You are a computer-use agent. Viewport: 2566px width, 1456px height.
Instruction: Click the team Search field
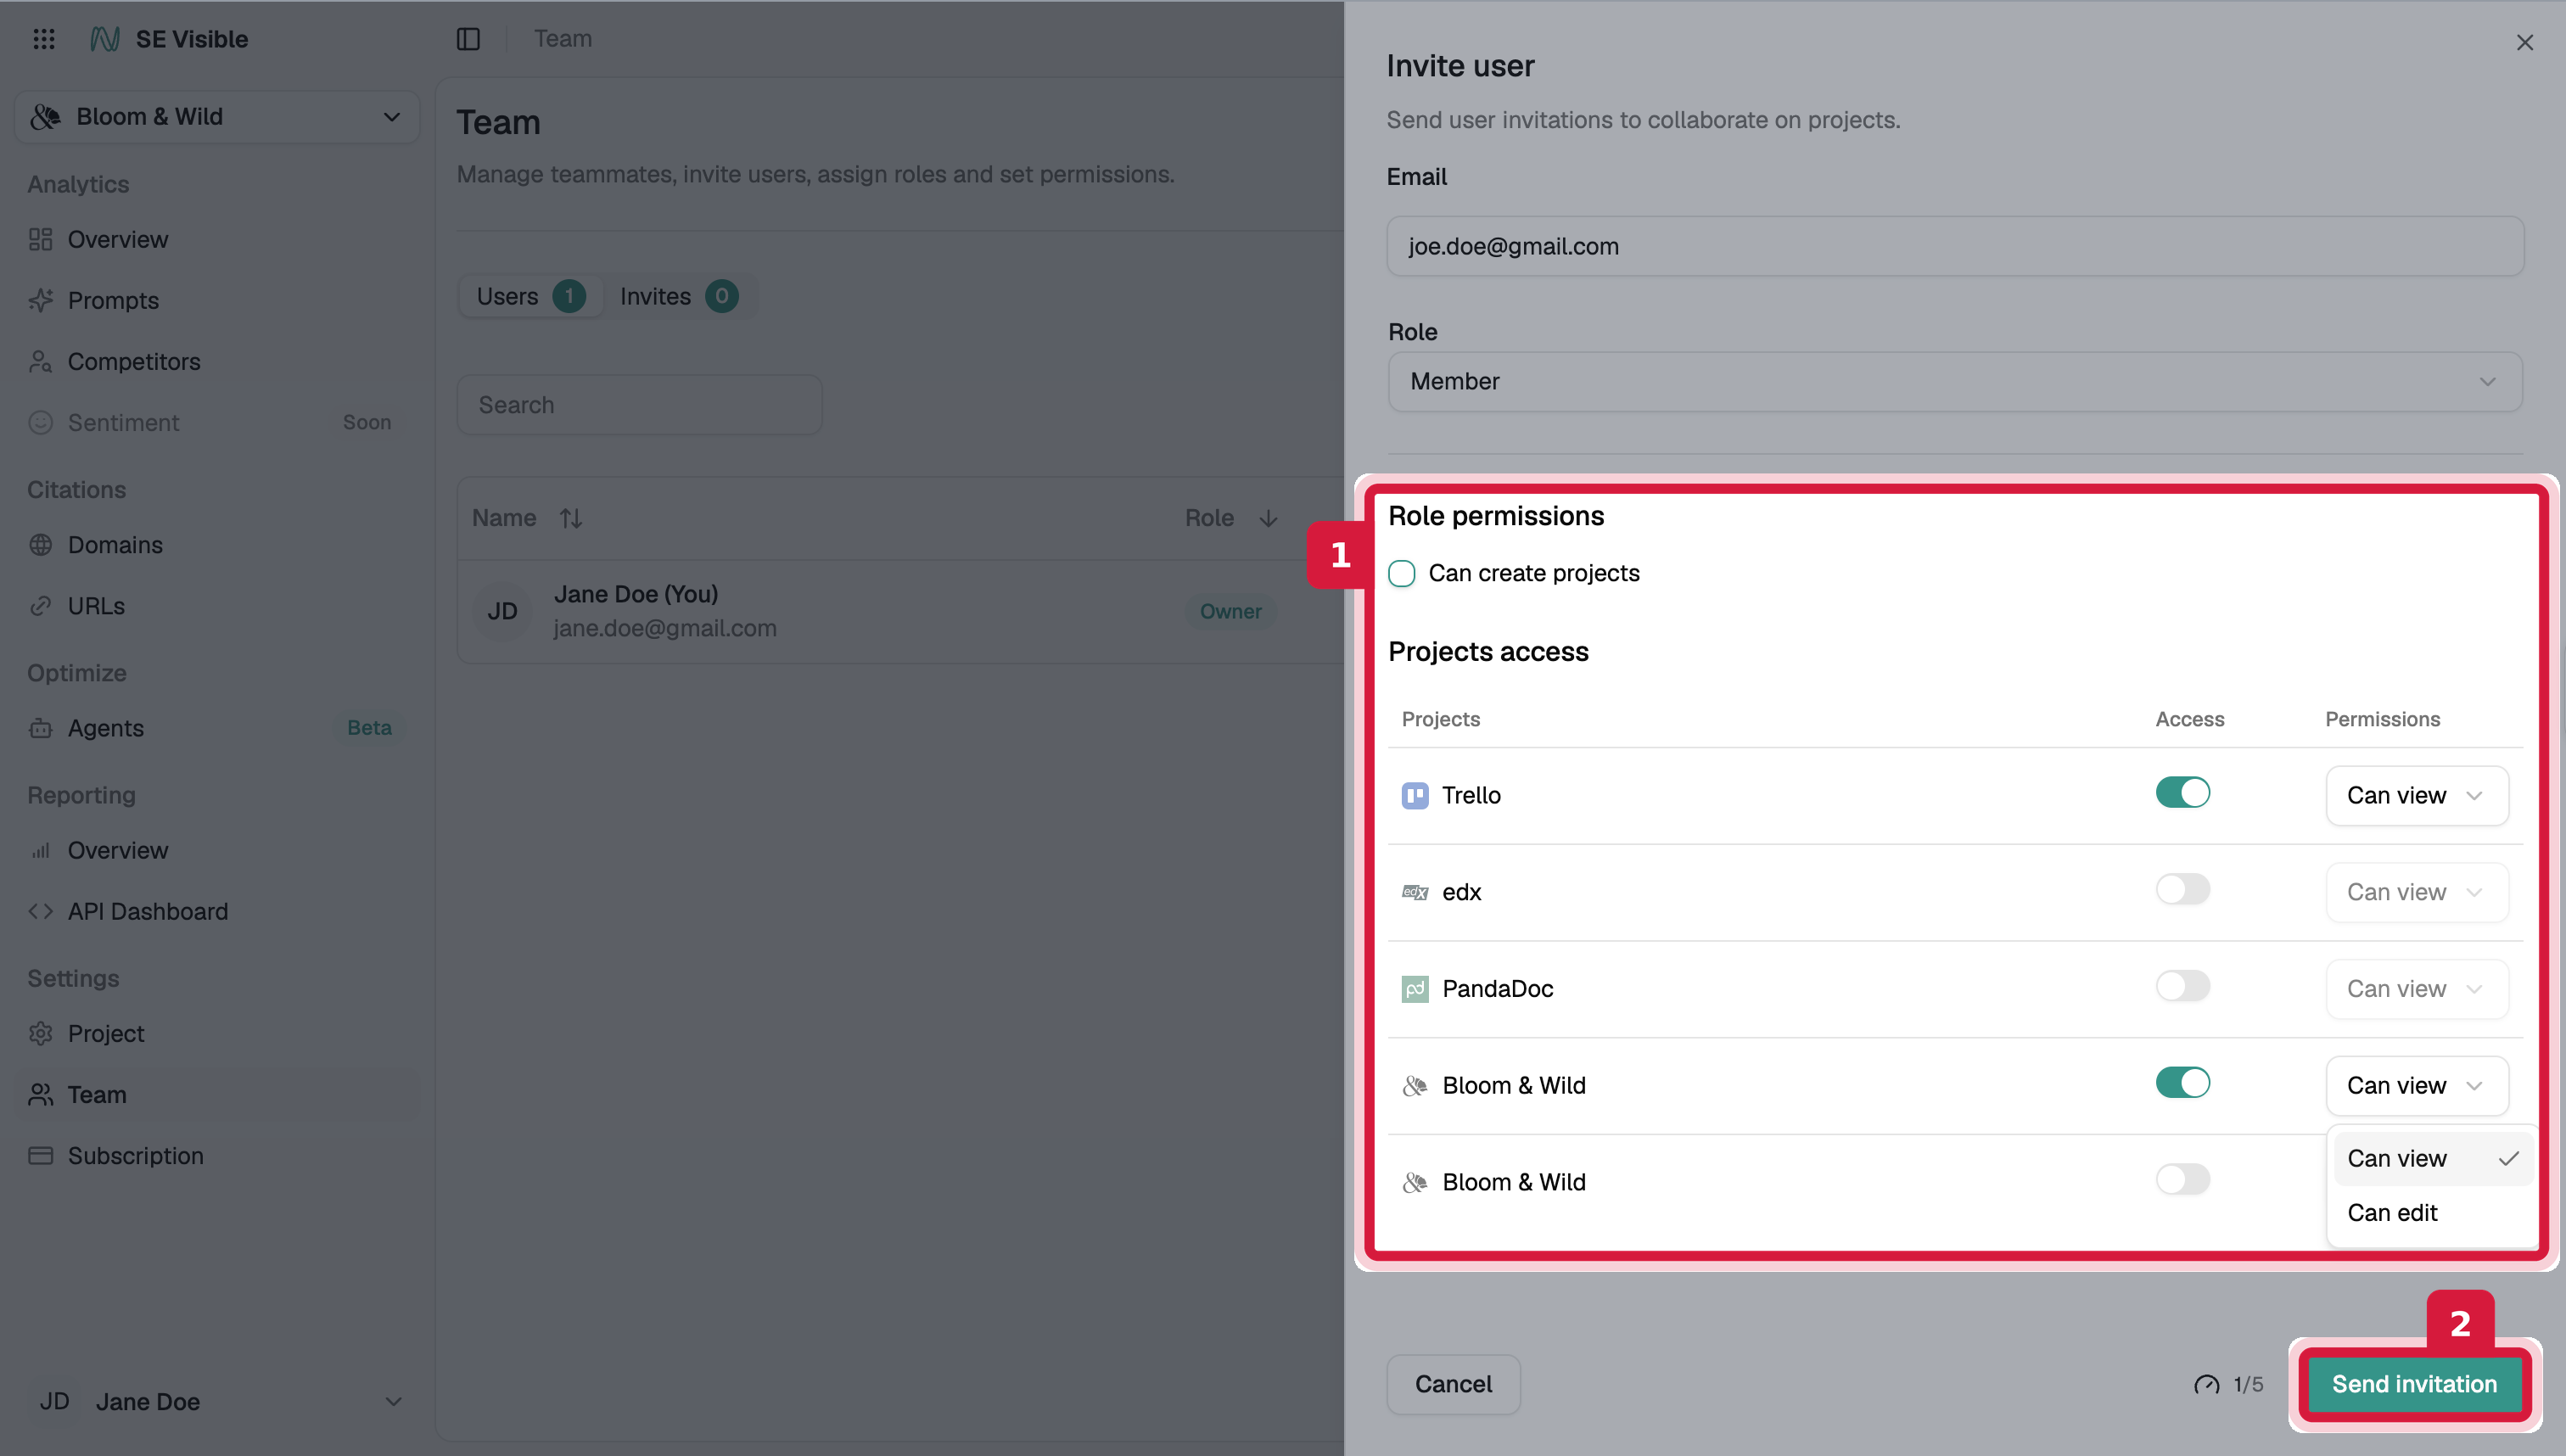[639, 405]
